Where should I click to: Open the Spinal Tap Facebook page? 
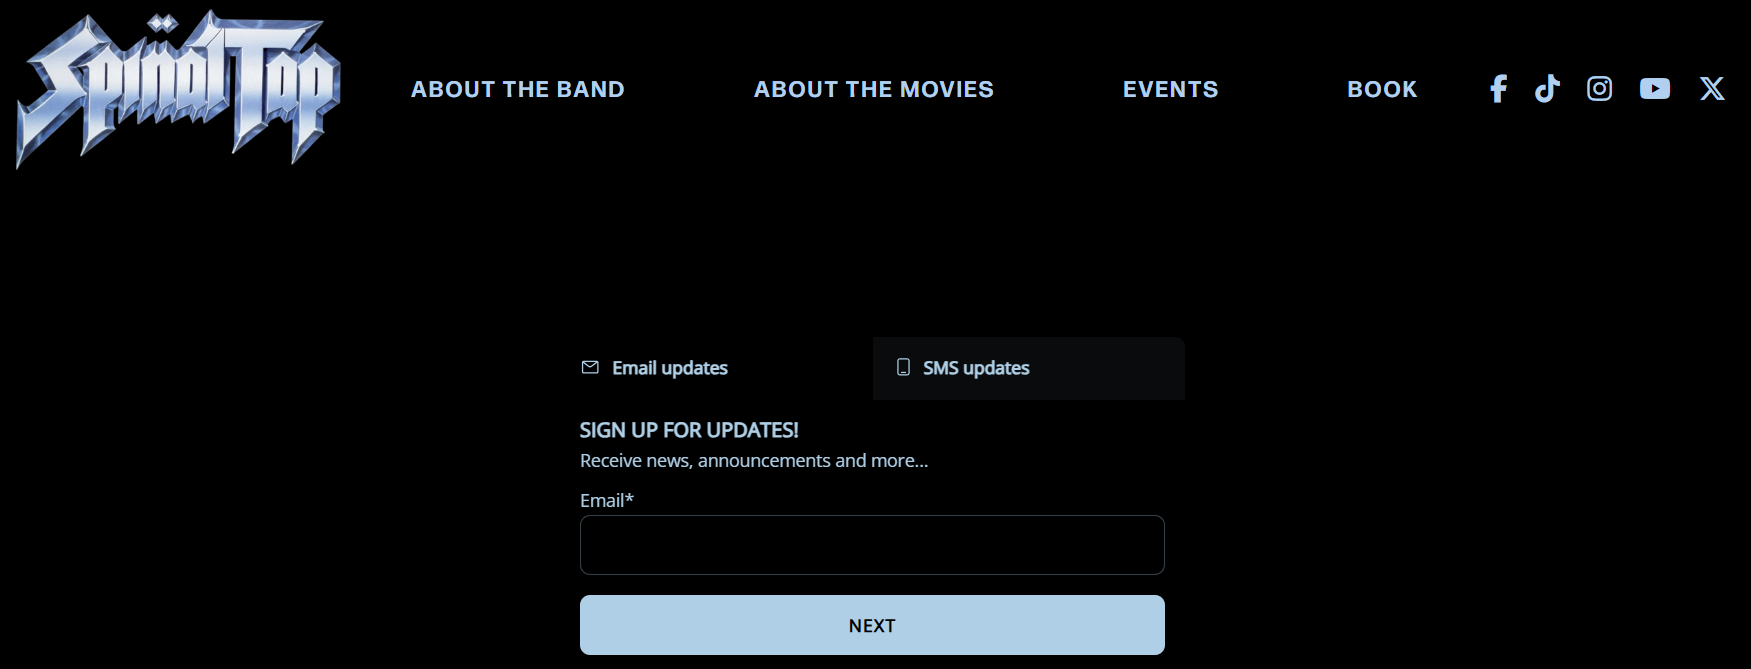[1498, 89]
